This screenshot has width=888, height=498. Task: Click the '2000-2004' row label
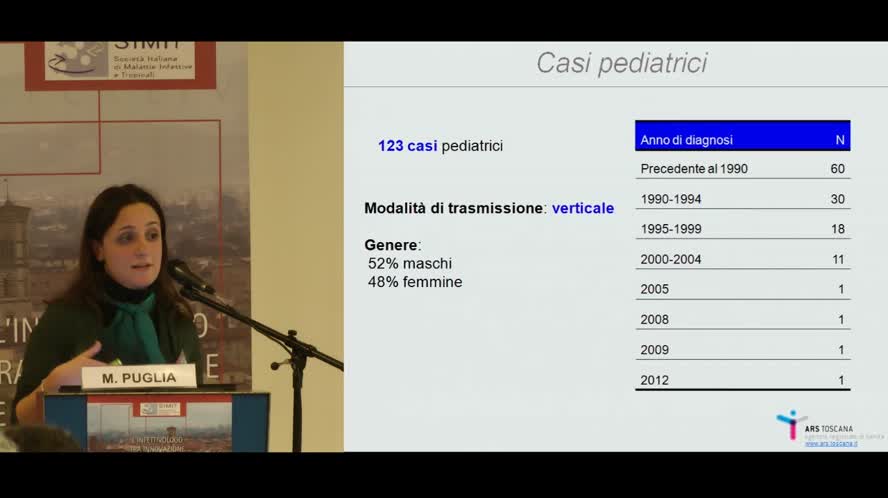(x=671, y=259)
